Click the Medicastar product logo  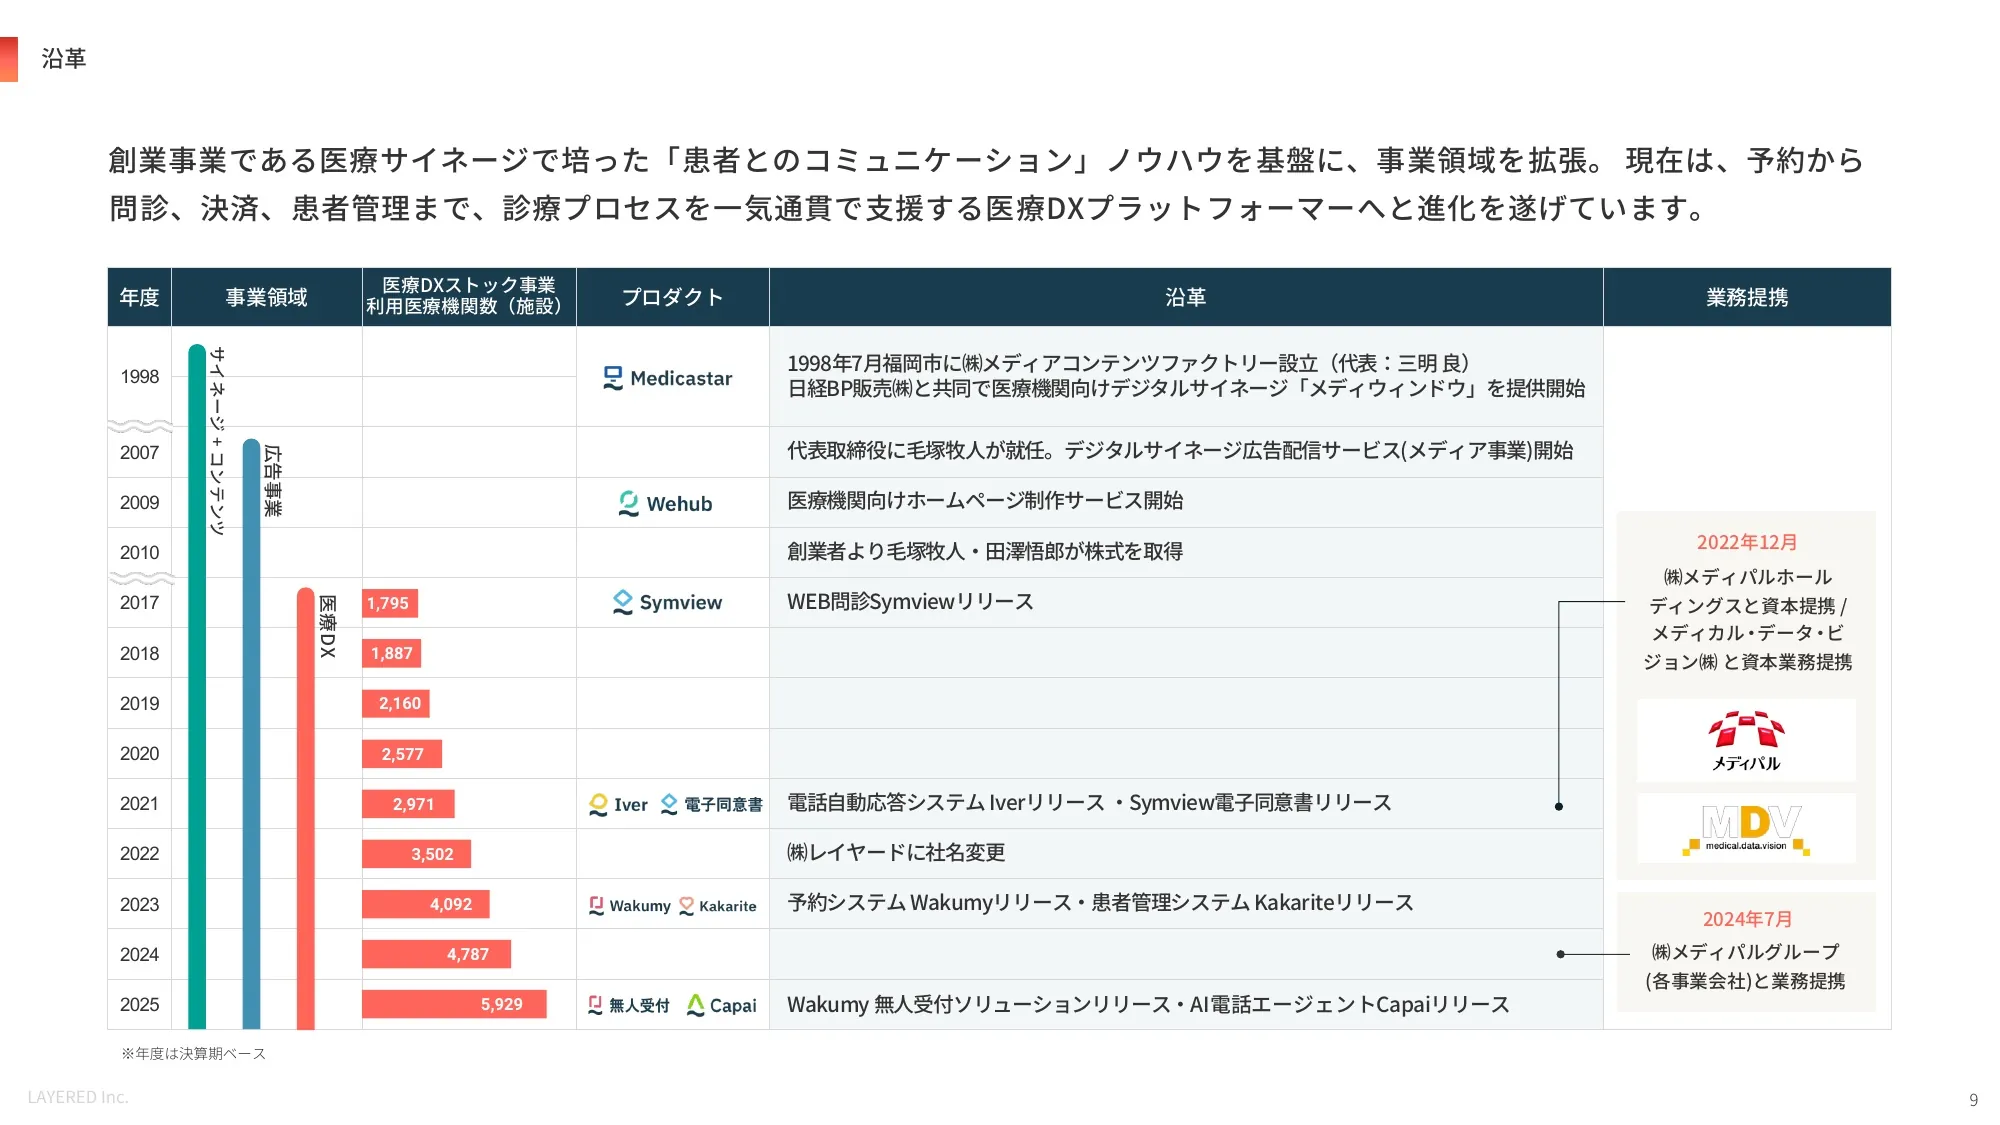click(x=667, y=378)
